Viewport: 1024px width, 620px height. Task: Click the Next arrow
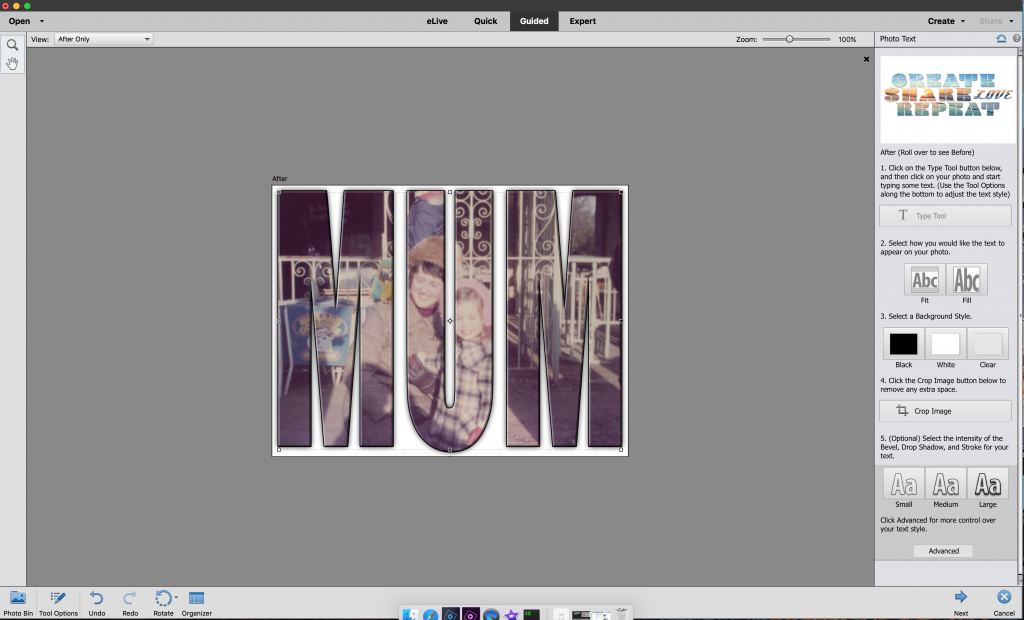961,603
